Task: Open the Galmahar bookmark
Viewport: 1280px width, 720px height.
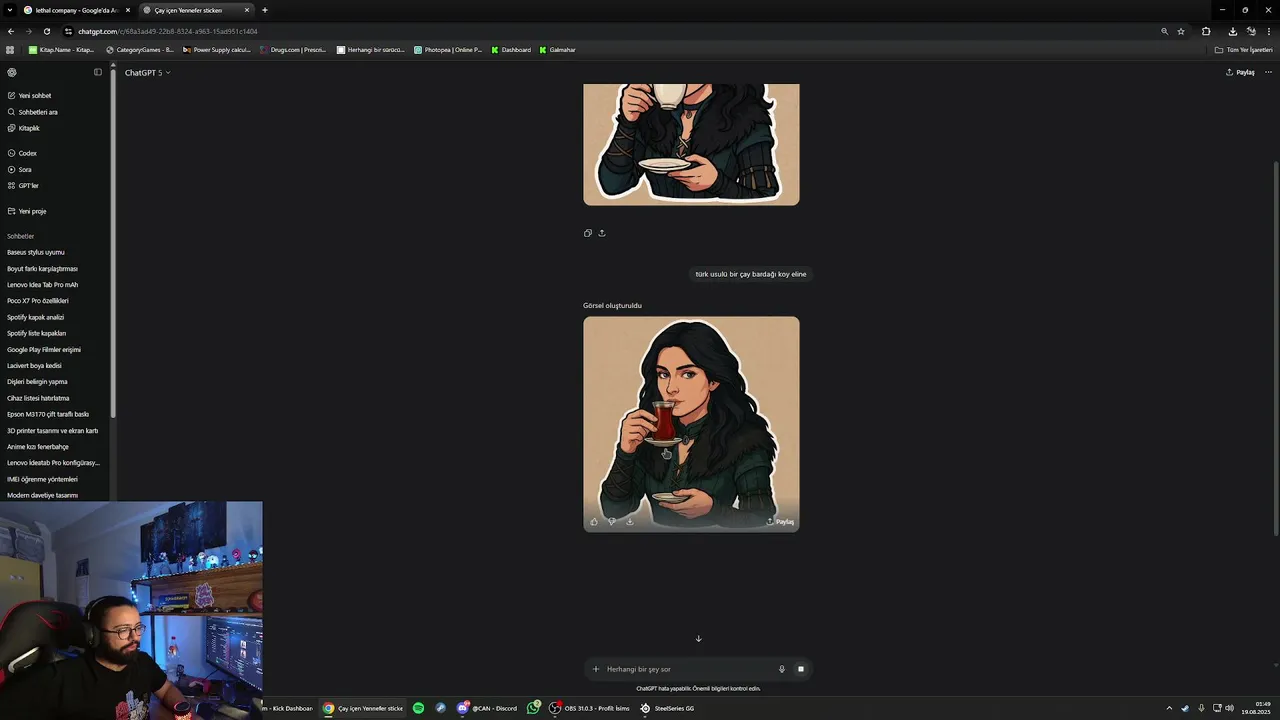Action: point(558,49)
